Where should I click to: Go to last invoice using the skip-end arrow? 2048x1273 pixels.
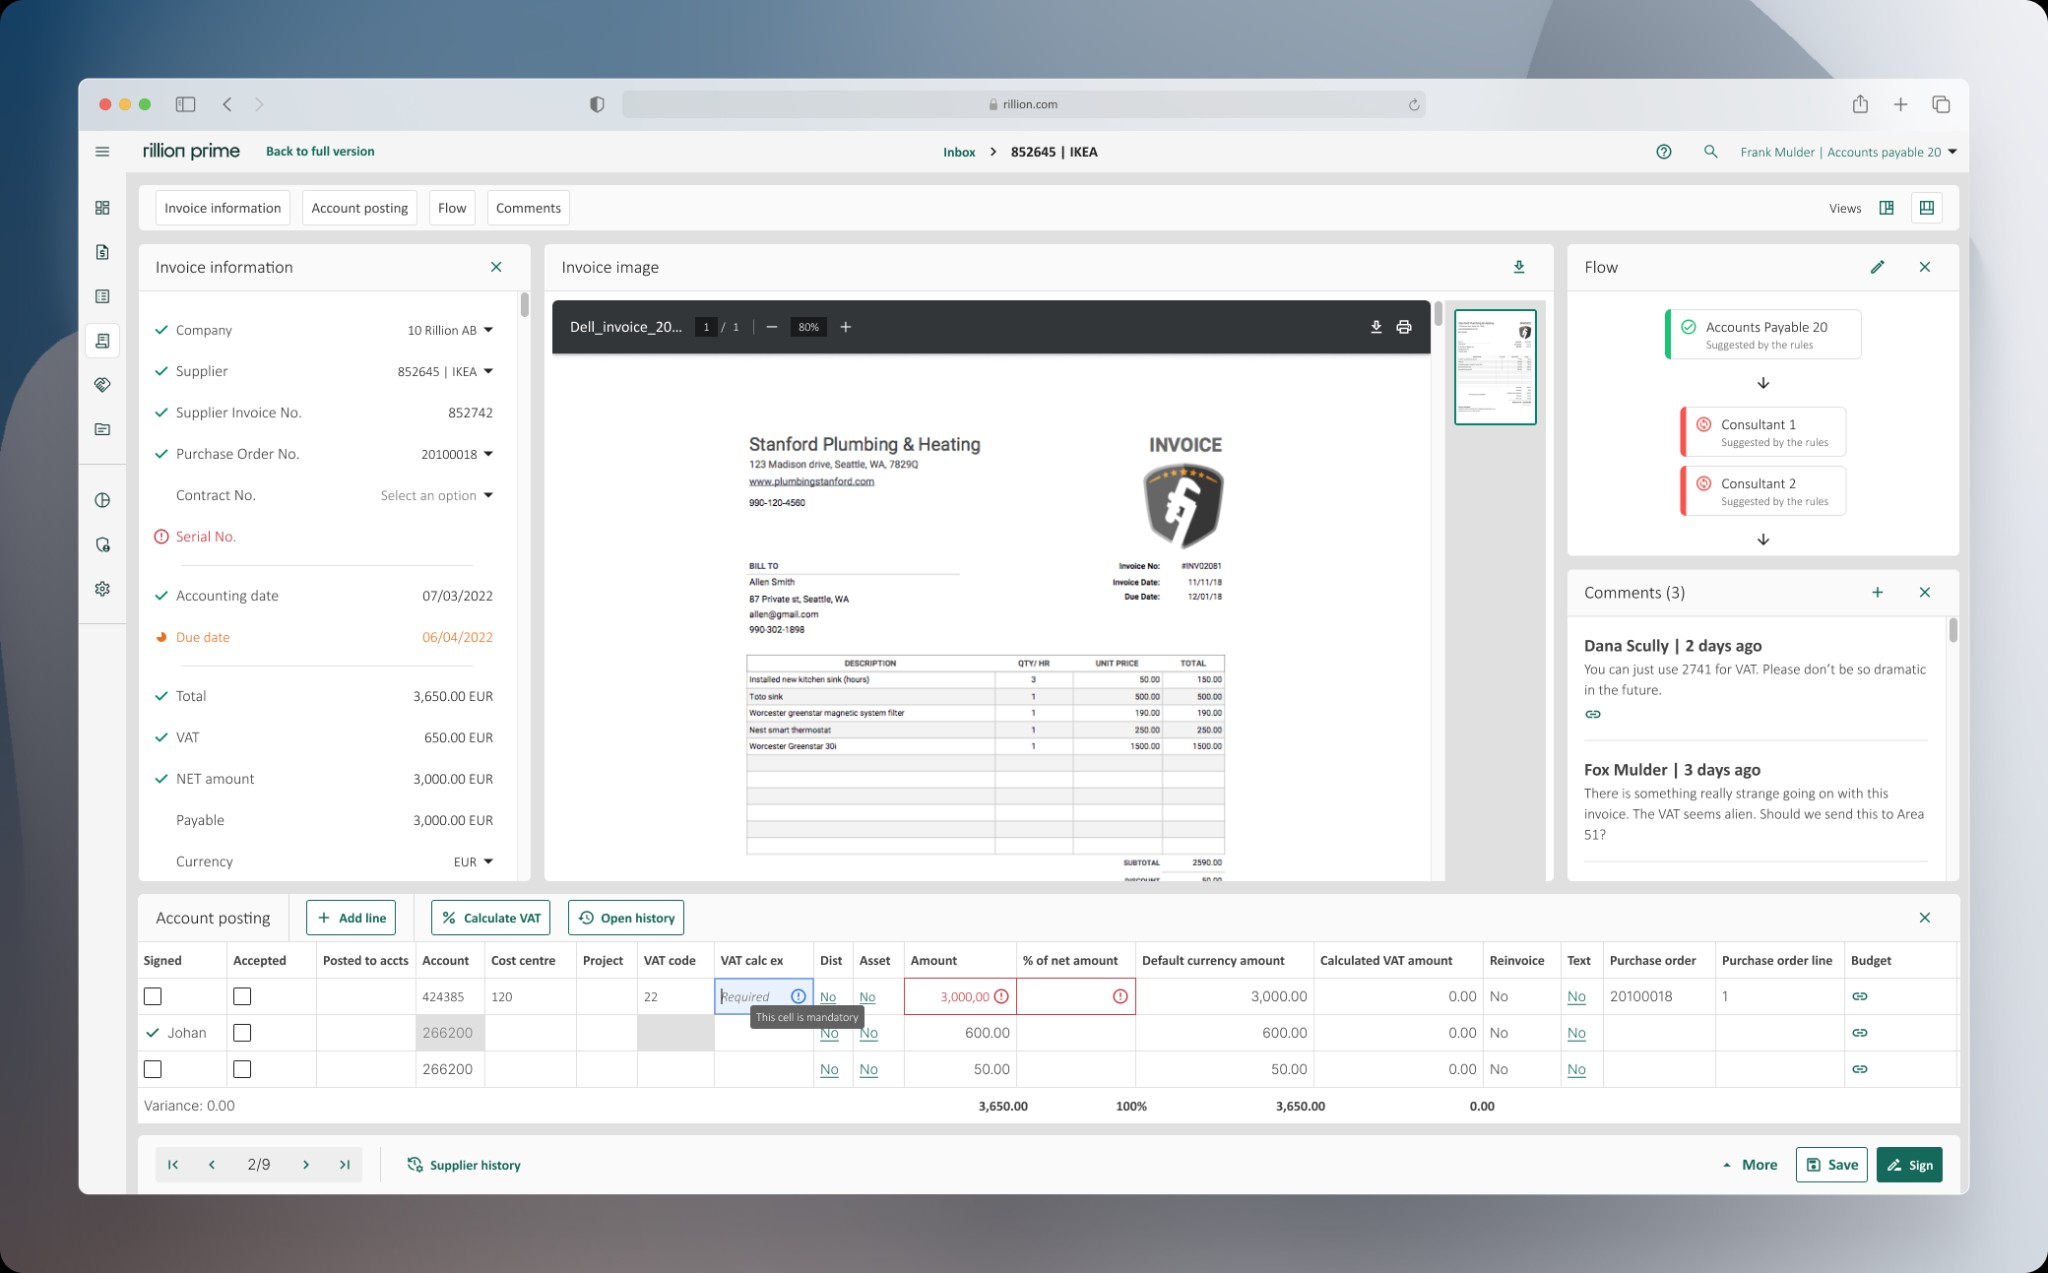tap(344, 1164)
